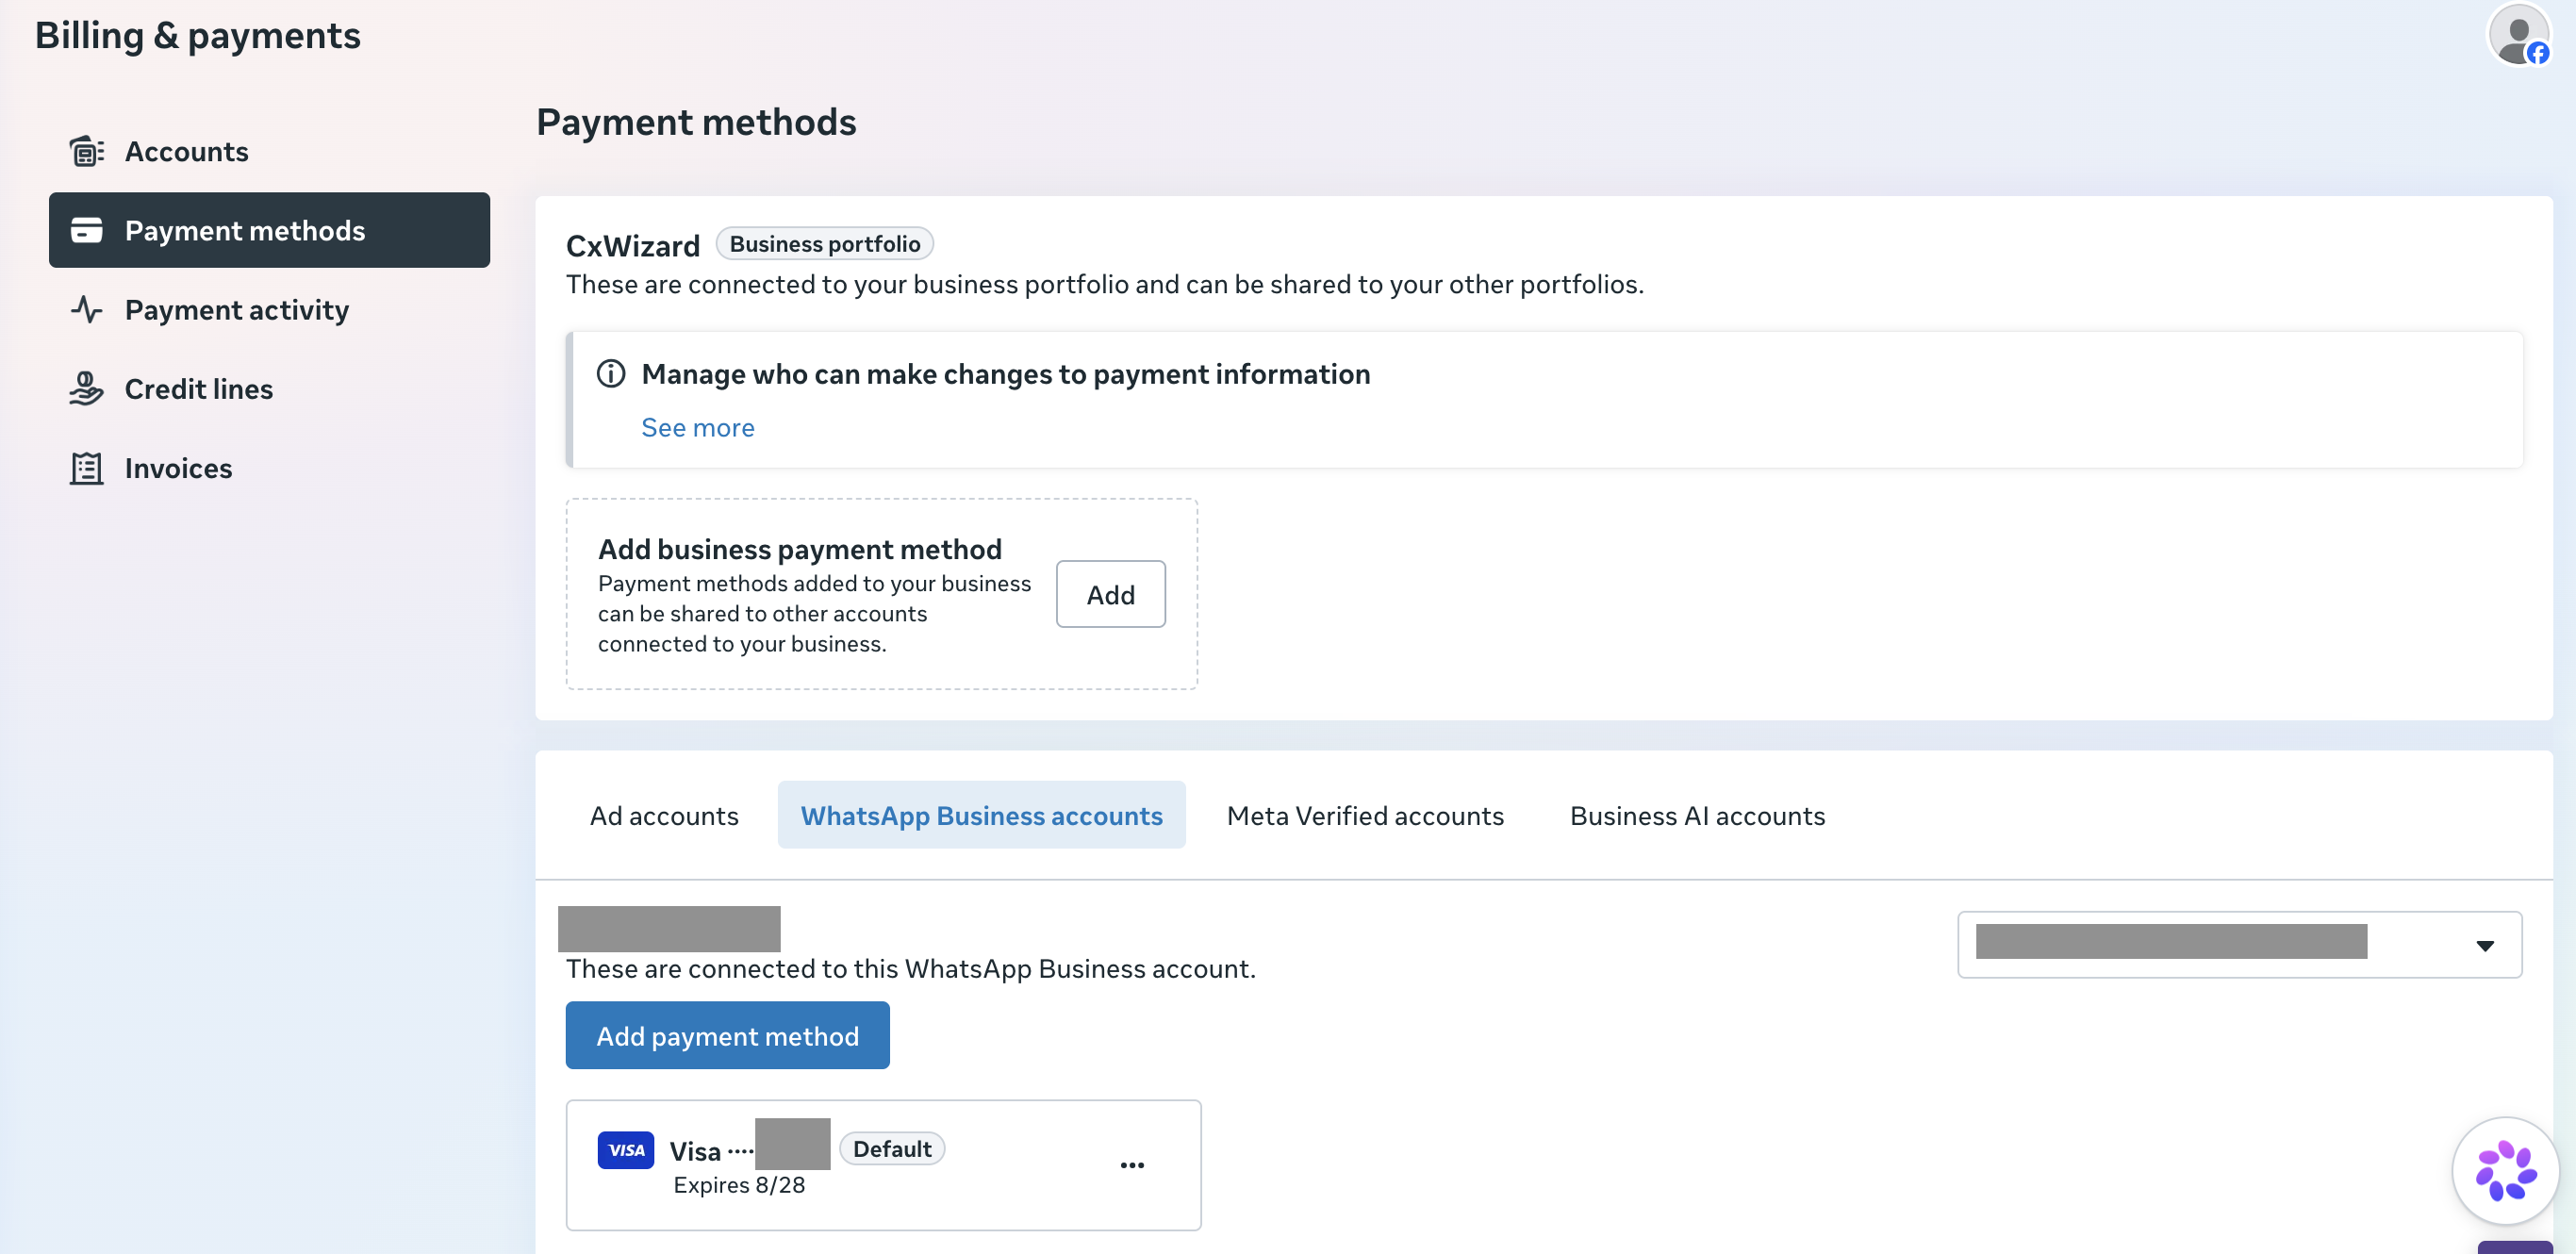Open Credit lines page

pyautogui.click(x=269, y=388)
